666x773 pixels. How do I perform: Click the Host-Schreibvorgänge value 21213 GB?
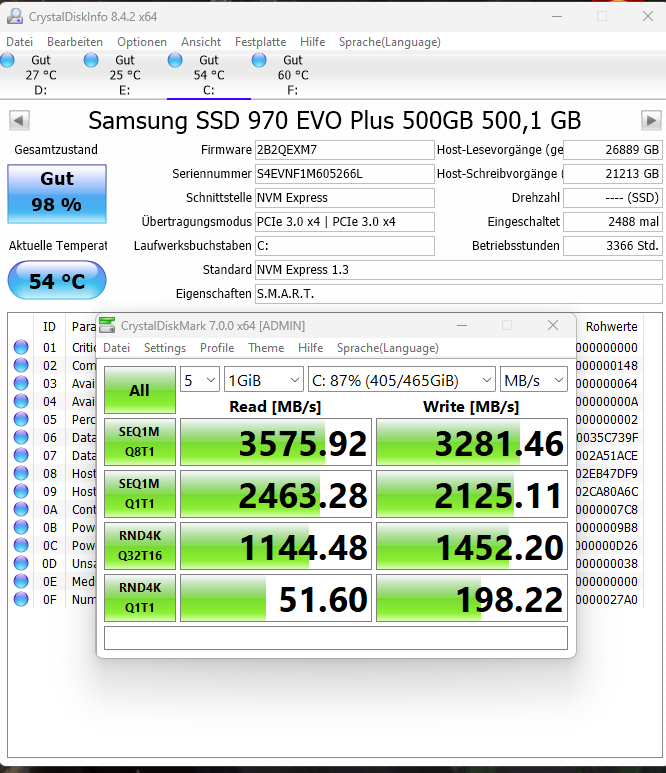tap(613, 174)
